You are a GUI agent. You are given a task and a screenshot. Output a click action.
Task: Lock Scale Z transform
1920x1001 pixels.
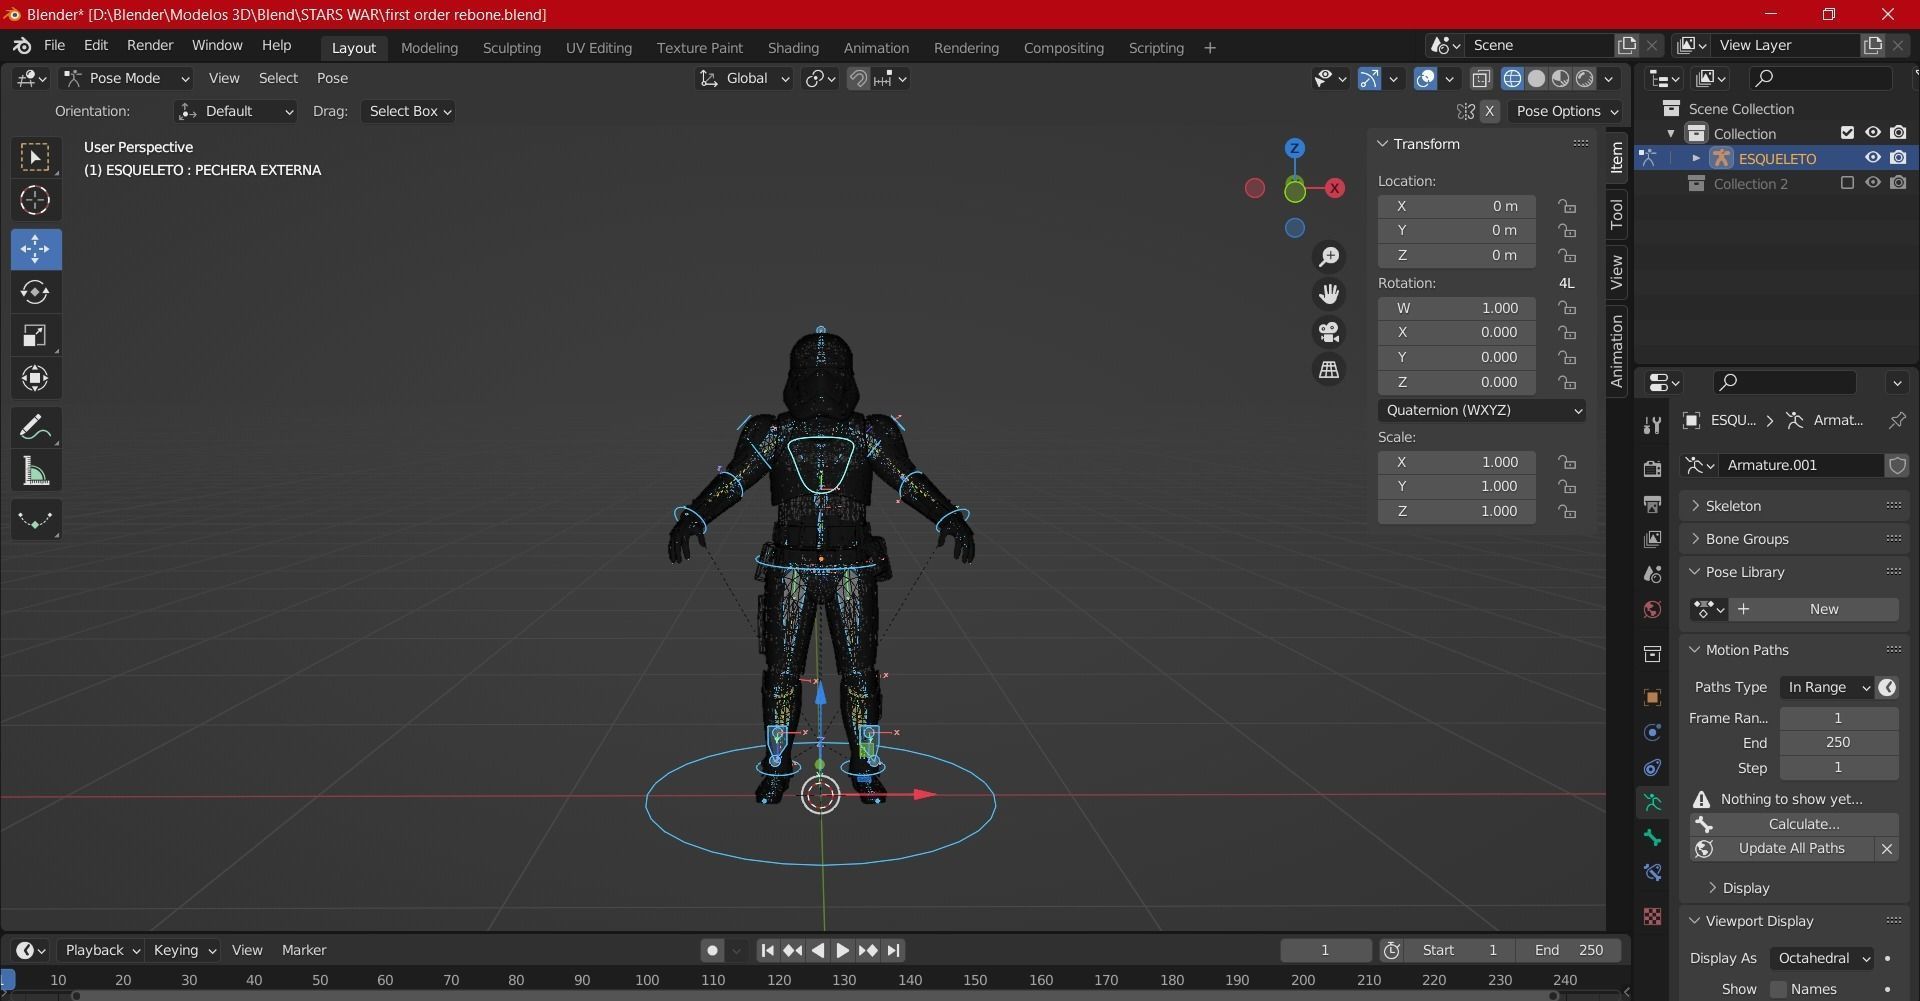click(x=1567, y=511)
